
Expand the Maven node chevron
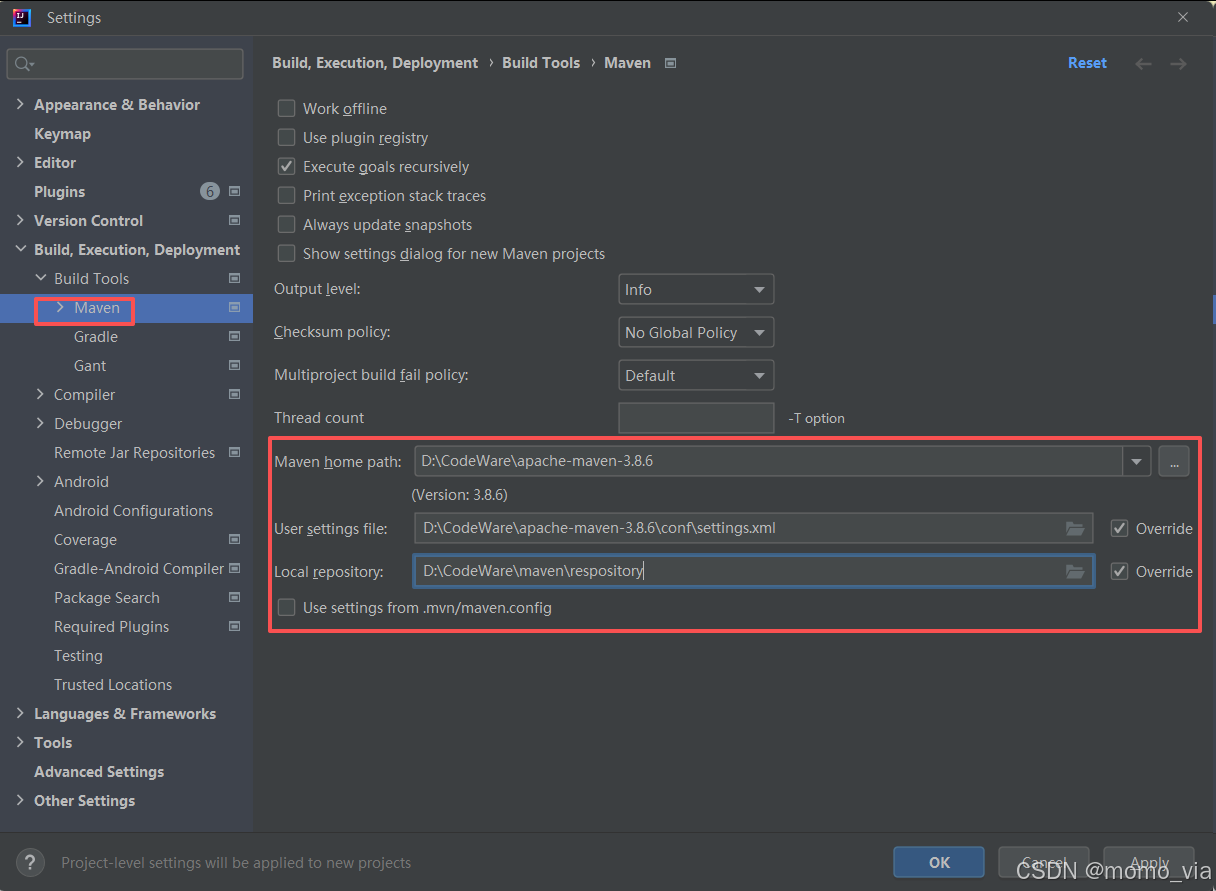point(60,307)
